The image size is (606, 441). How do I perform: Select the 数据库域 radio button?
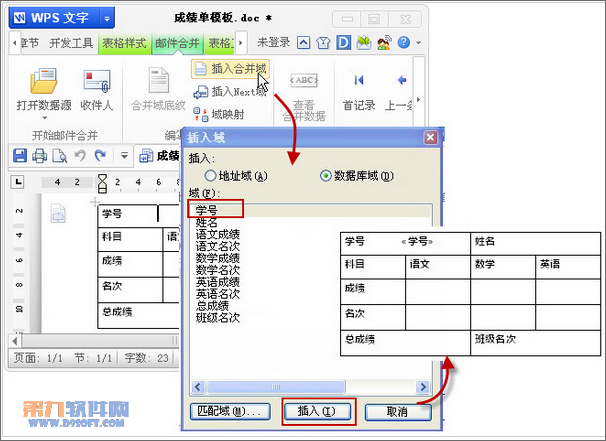326,175
